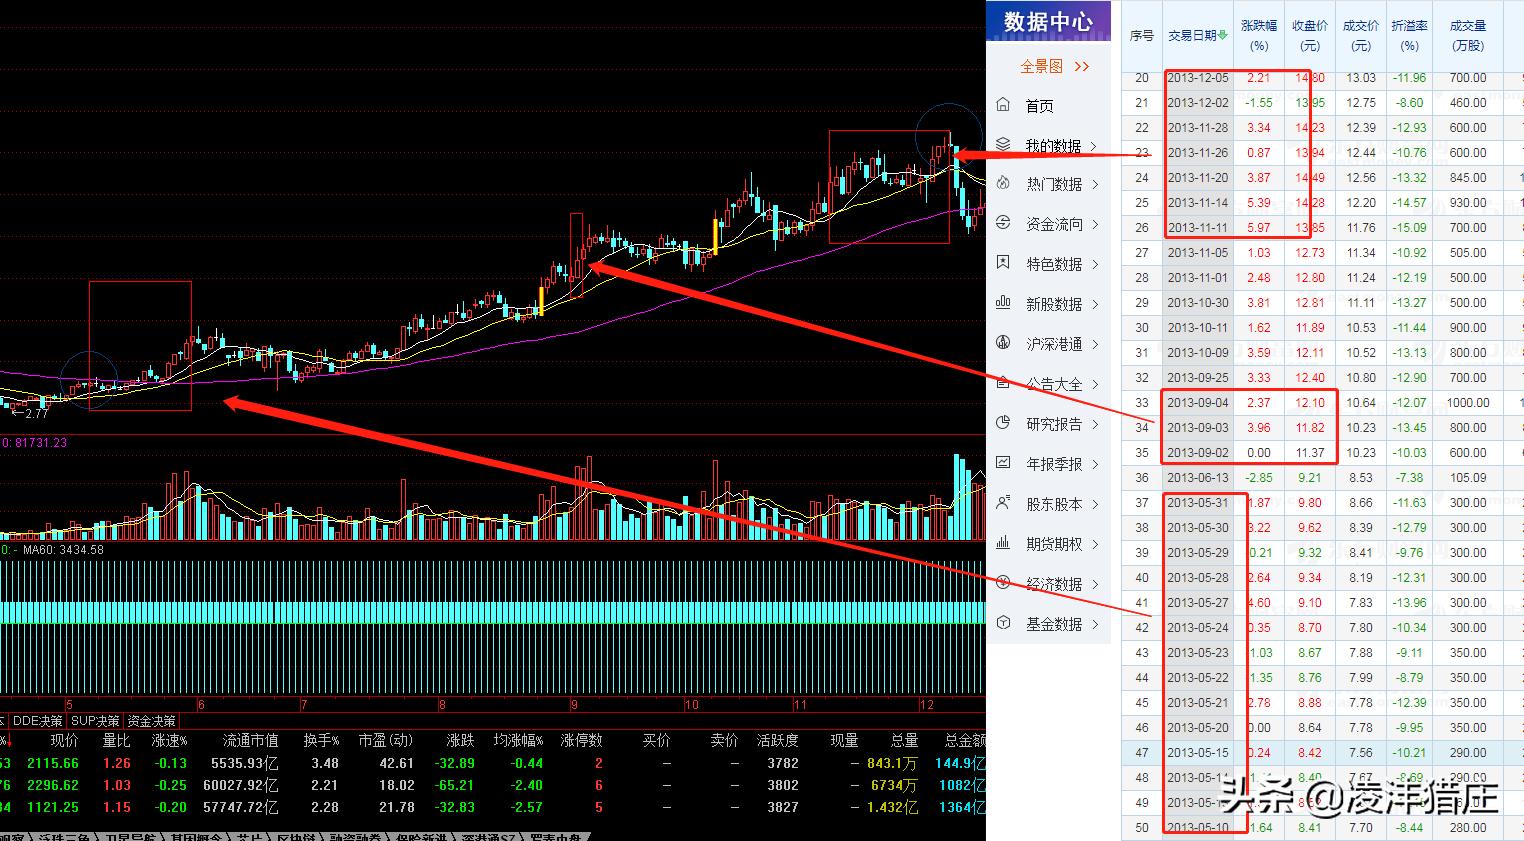Select the 2013-10-30 date cell
The height and width of the screenshot is (841, 1524).
(1198, 303)
